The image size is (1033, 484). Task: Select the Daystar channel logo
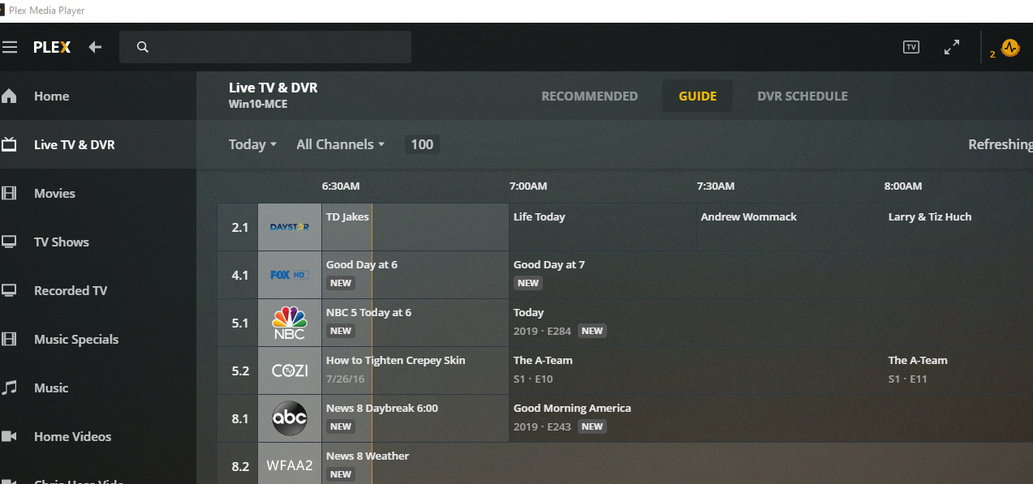[289, 227]
